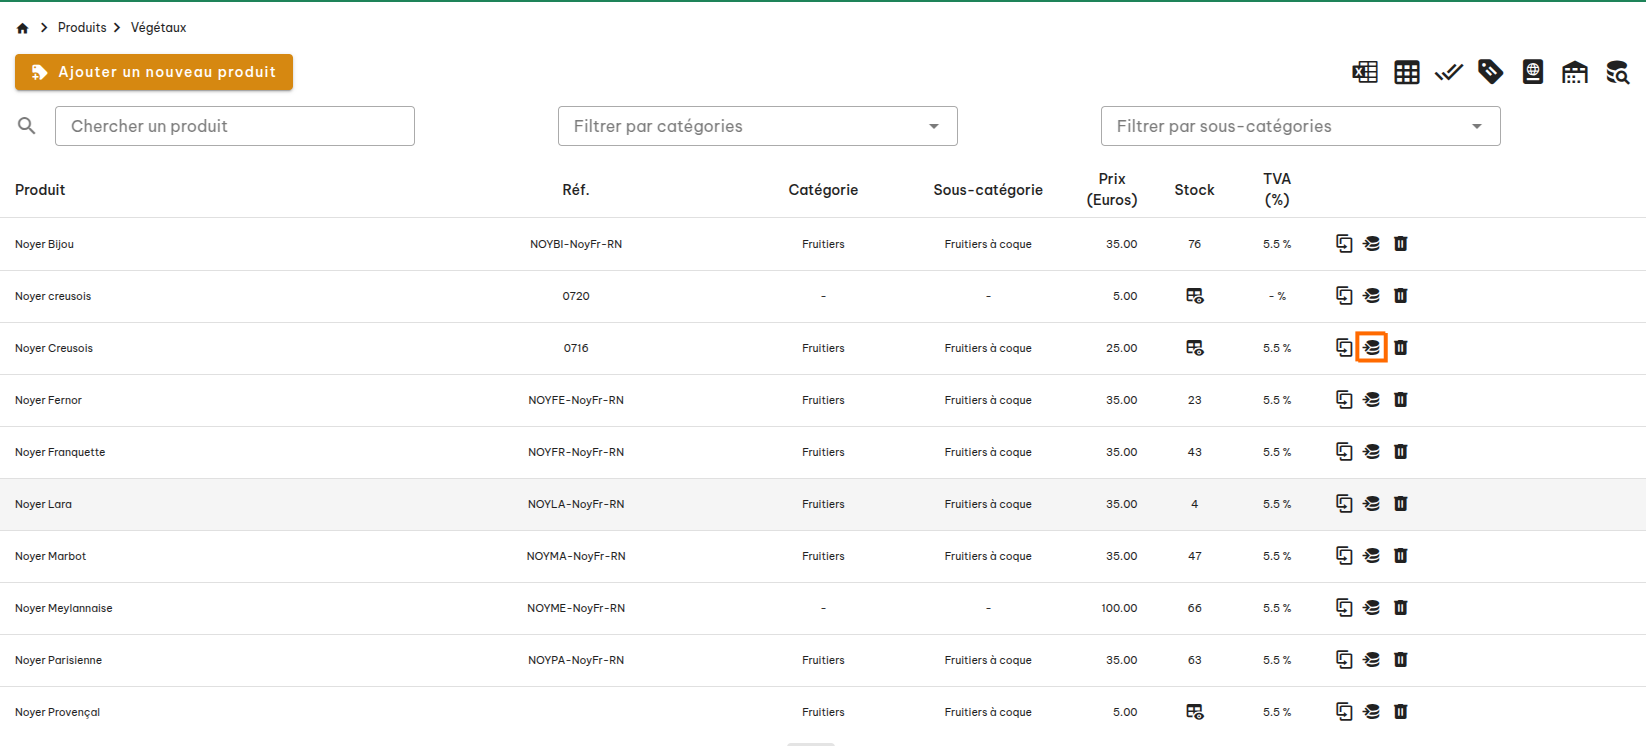Click Ajouter un nouveau produit button
Viewport: 1646px width, 746px height.
coord(154,72)
